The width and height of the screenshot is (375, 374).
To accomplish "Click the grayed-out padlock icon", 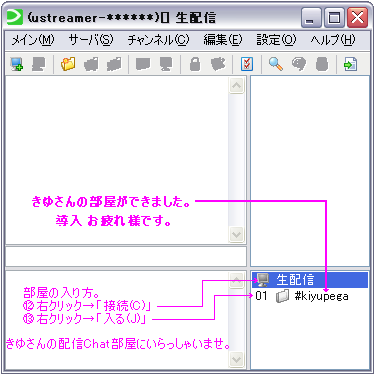I will [x=195, y=64].
